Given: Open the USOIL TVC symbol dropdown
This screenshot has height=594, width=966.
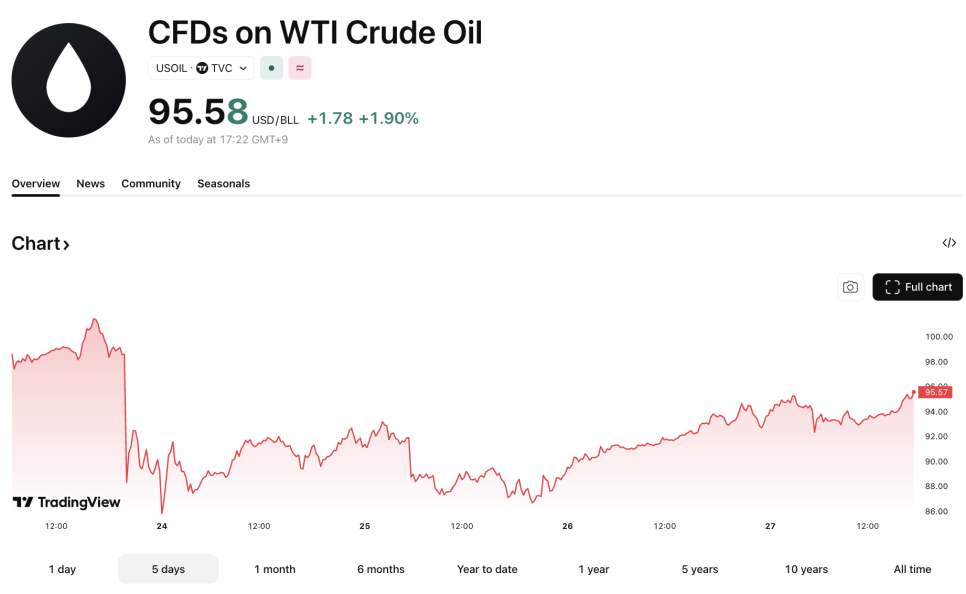Looking at the screenshot, I should click(201, 68).
